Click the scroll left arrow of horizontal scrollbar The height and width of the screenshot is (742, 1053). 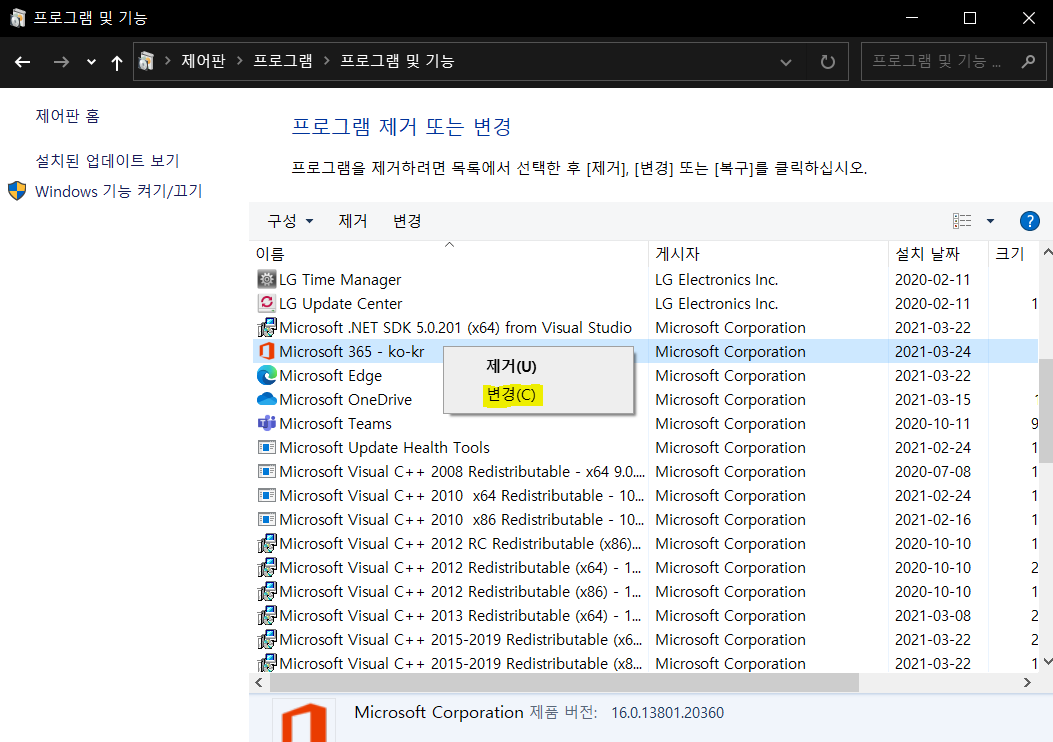point(259,682)
